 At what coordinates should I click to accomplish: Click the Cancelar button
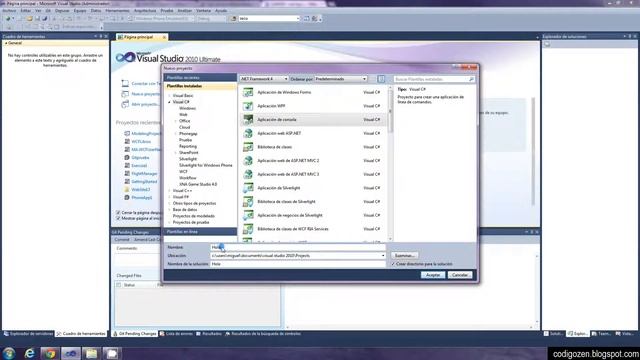coord(460,275)
